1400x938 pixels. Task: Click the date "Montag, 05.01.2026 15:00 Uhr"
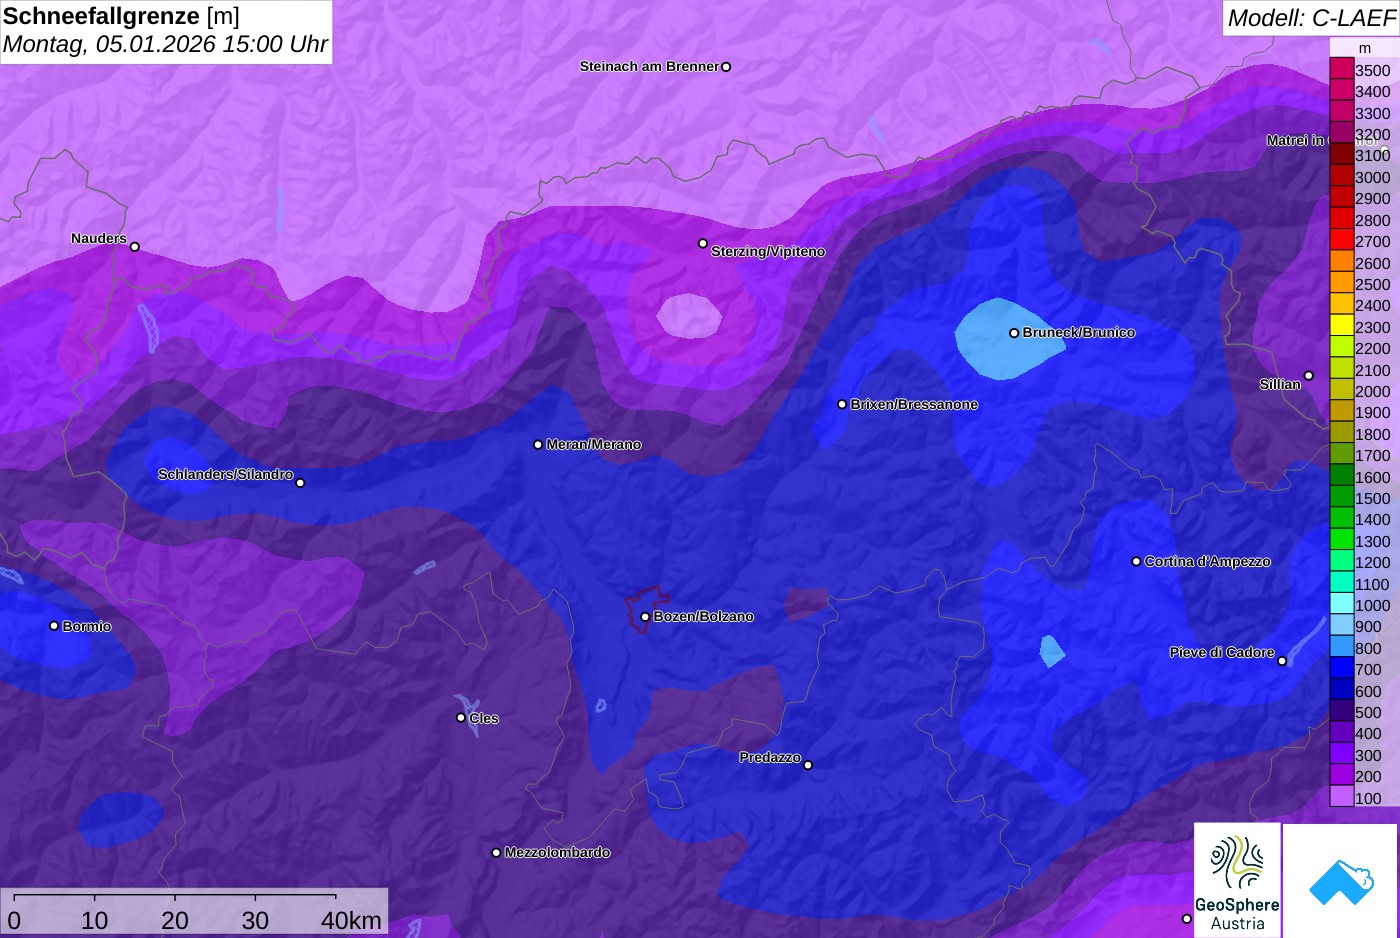(165, 45)
